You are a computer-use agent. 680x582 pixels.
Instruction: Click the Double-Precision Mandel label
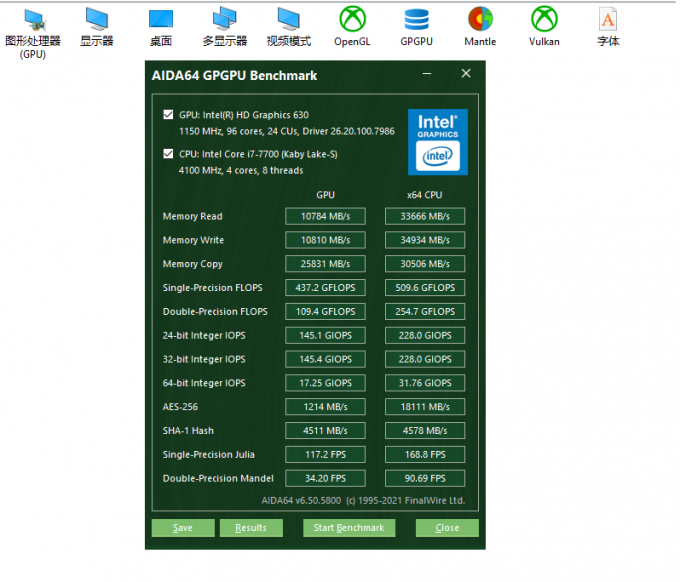(218, 478)
